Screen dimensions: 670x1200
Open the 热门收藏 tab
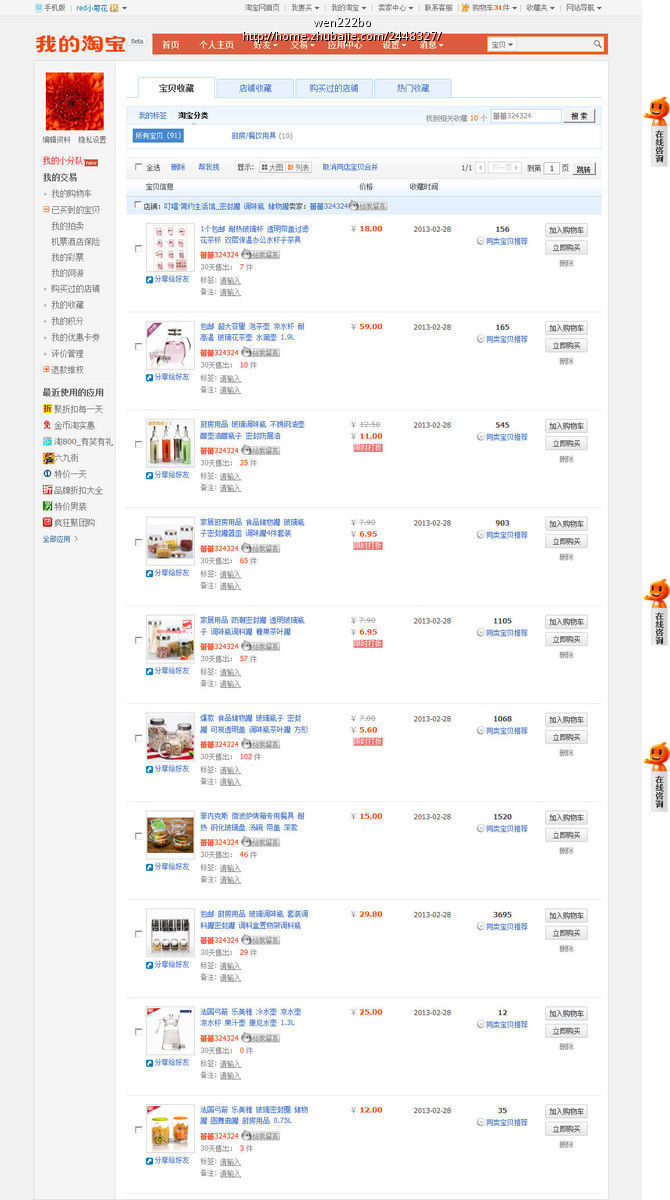[x=412, y=88]
